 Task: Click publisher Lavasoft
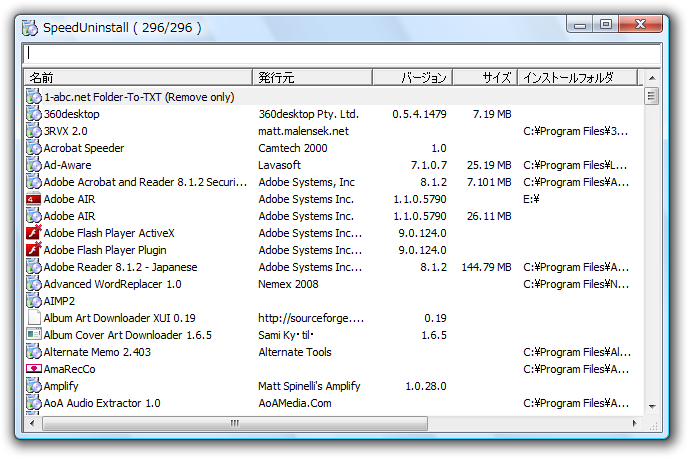click(x=280, y=165)
